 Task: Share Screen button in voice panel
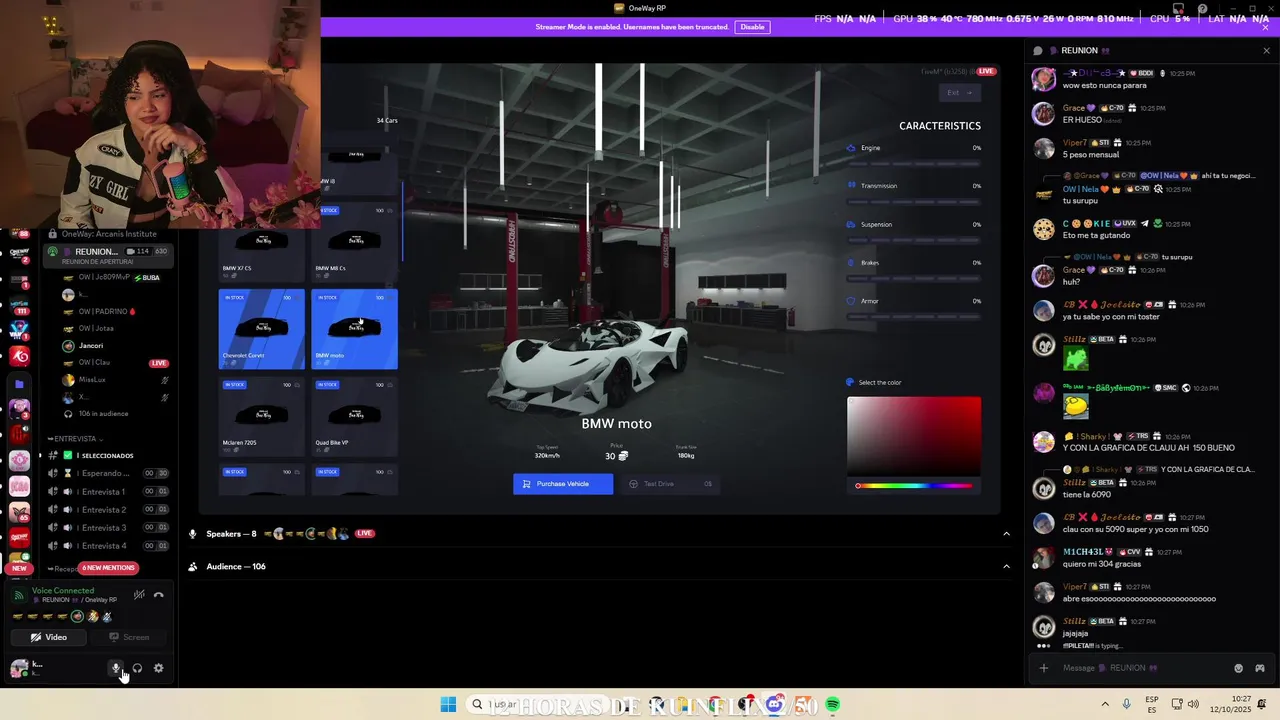pos(128,637)
